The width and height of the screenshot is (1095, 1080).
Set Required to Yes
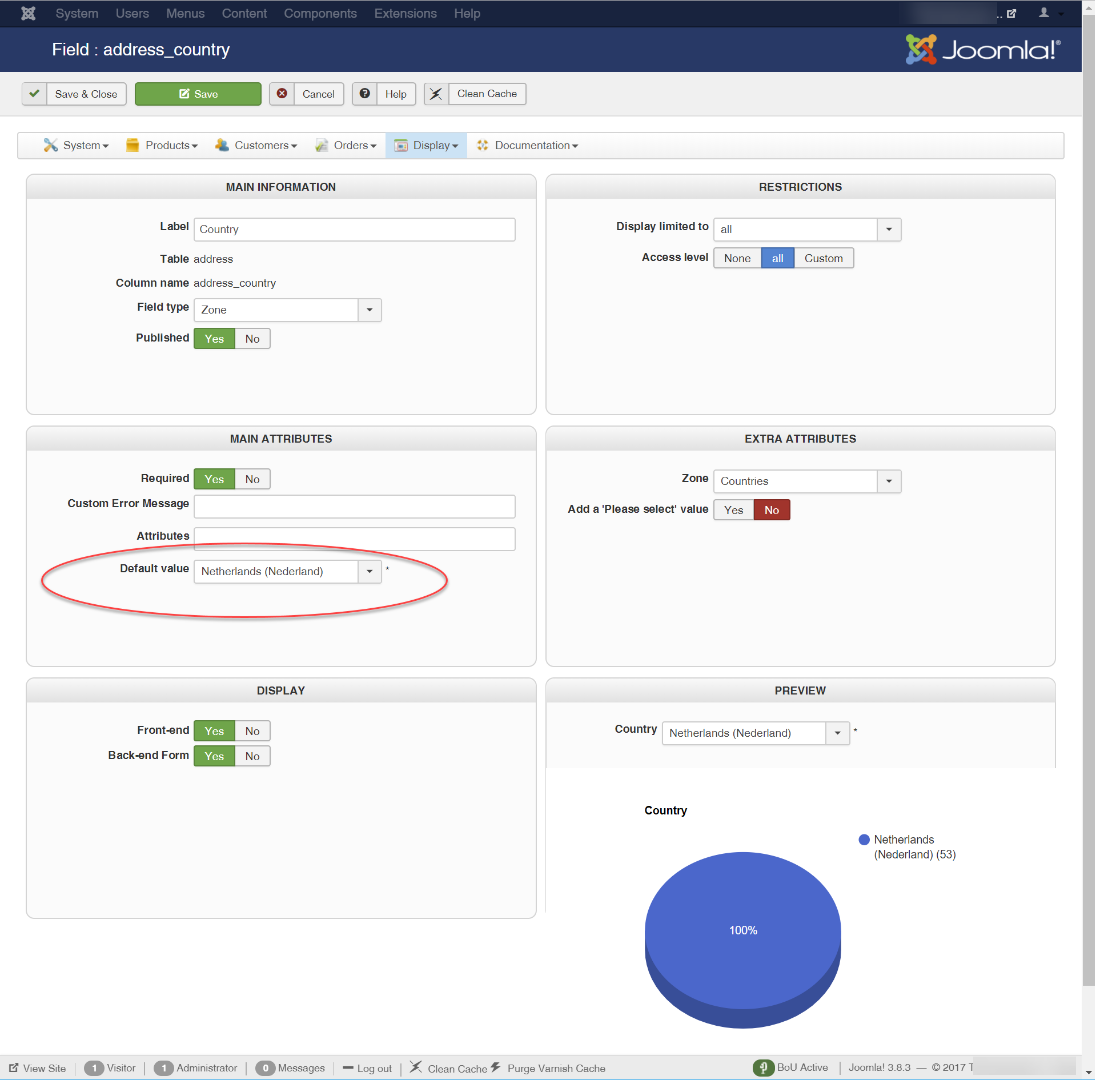coord(214,479)
